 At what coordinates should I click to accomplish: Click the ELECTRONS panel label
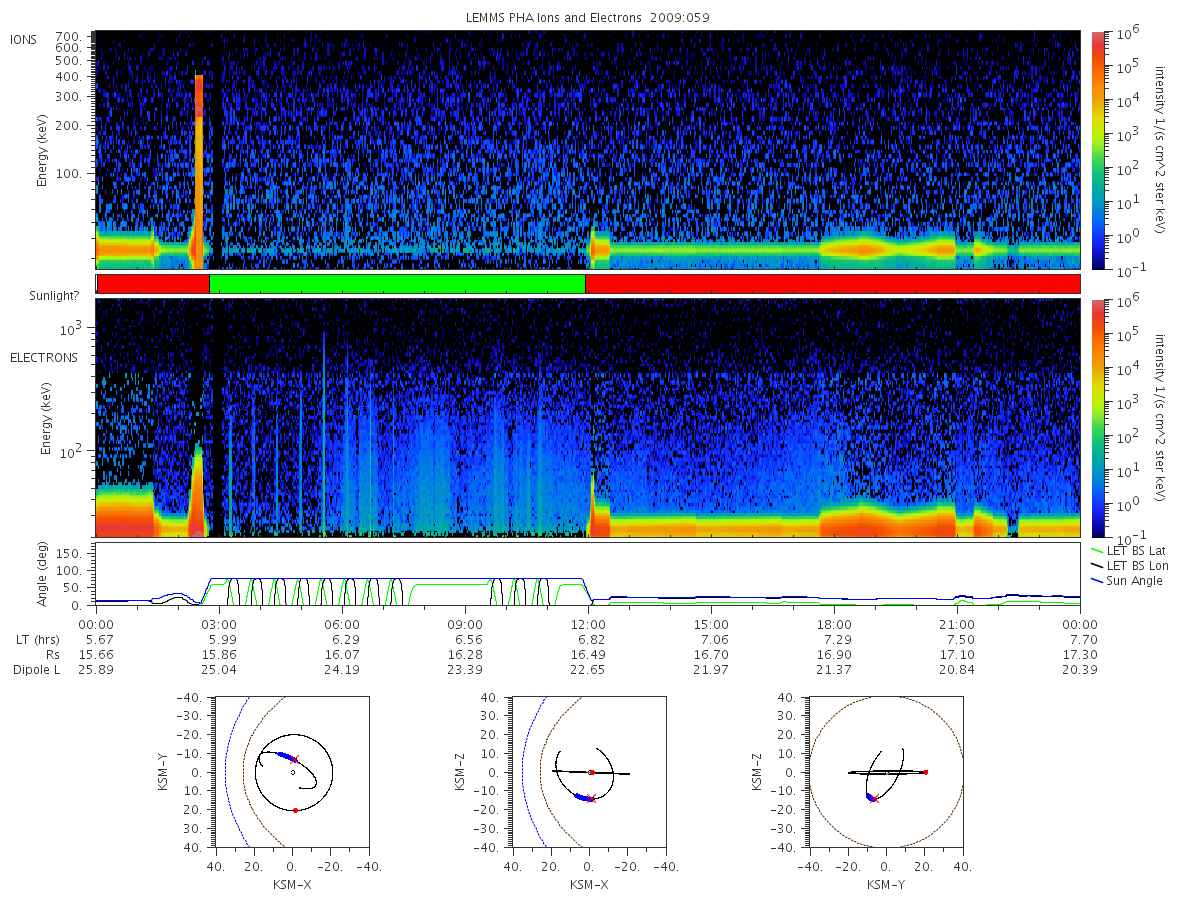[43, 357]
